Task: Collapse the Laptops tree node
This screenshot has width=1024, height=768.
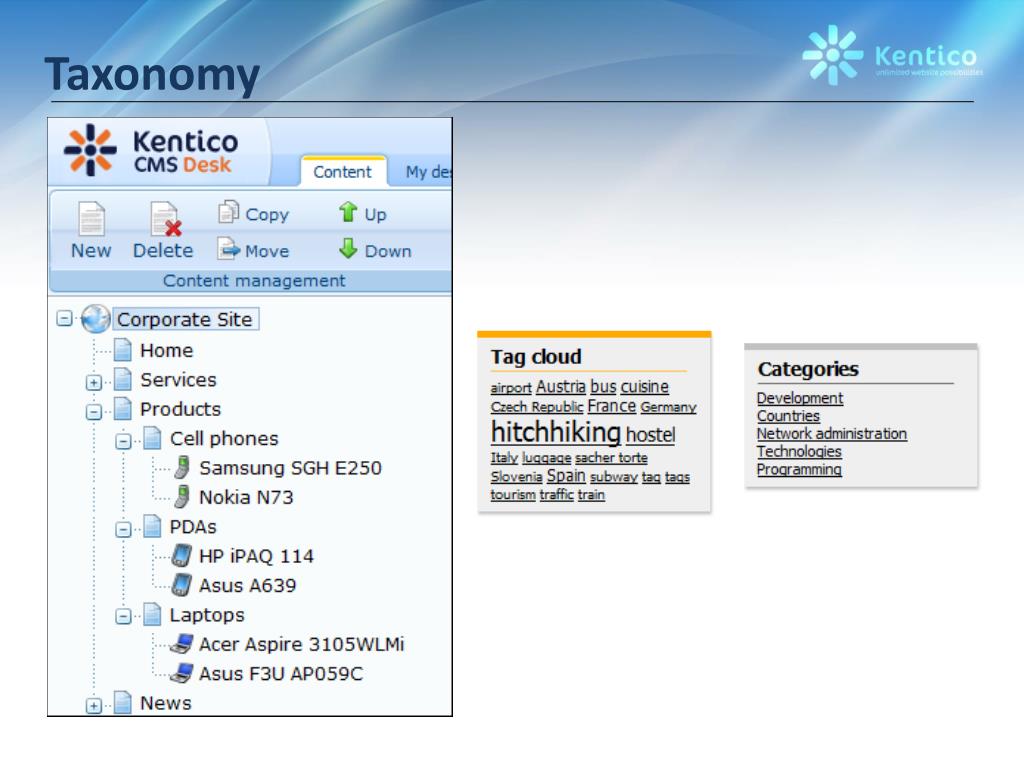Action: 123,616
